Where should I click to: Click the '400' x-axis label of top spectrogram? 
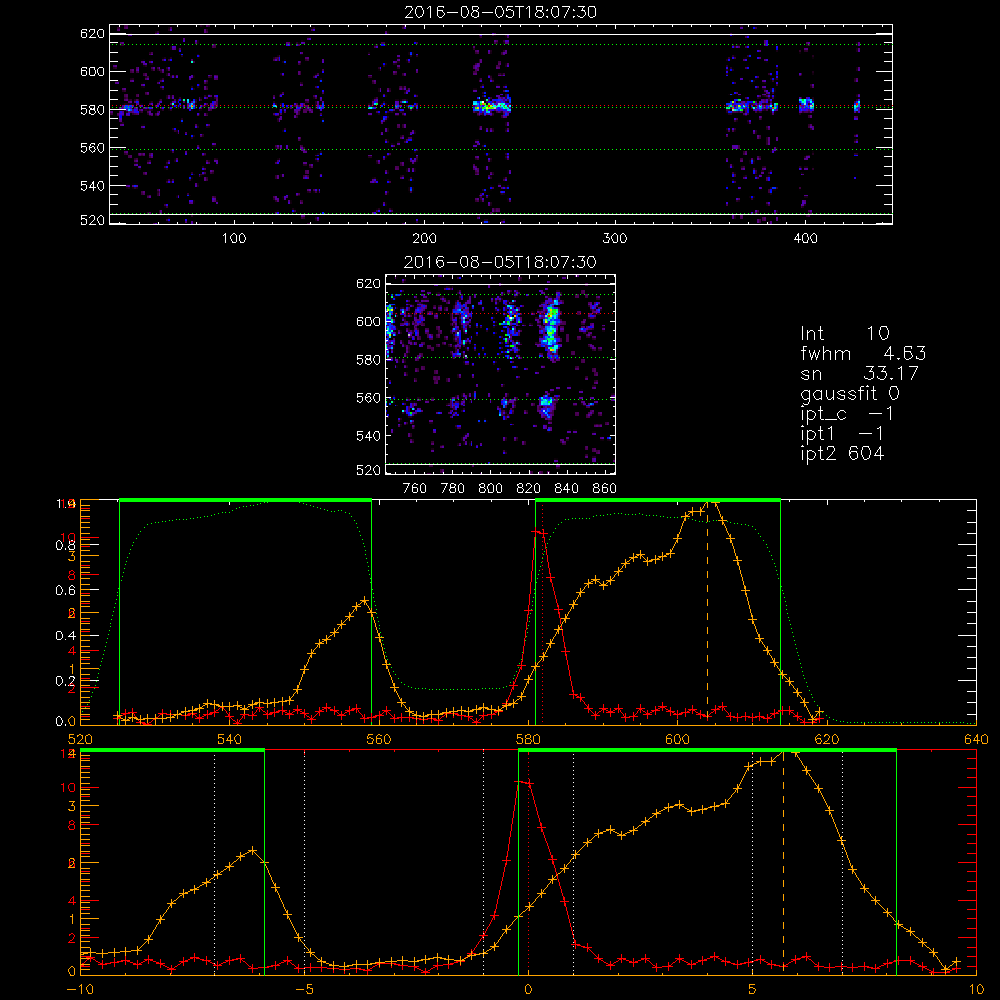pyautogui.click(x=805, y=239)
